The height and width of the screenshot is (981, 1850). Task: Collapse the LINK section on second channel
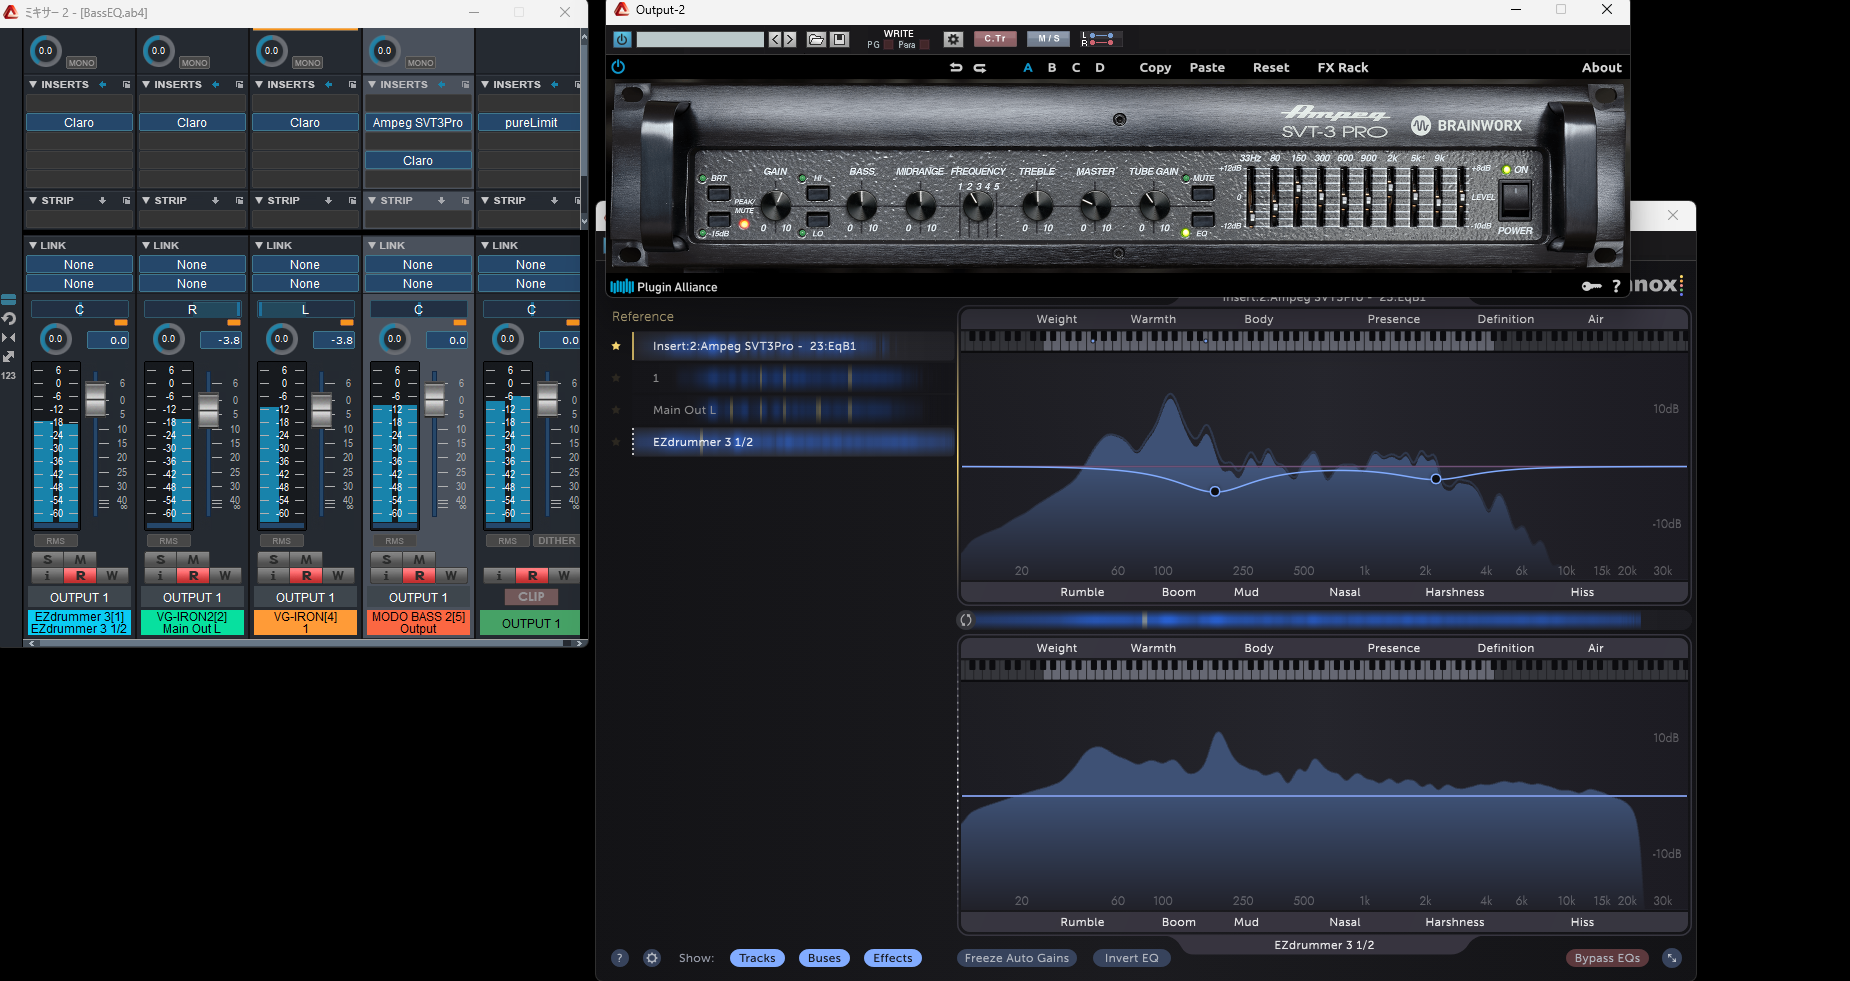[146, 245]
